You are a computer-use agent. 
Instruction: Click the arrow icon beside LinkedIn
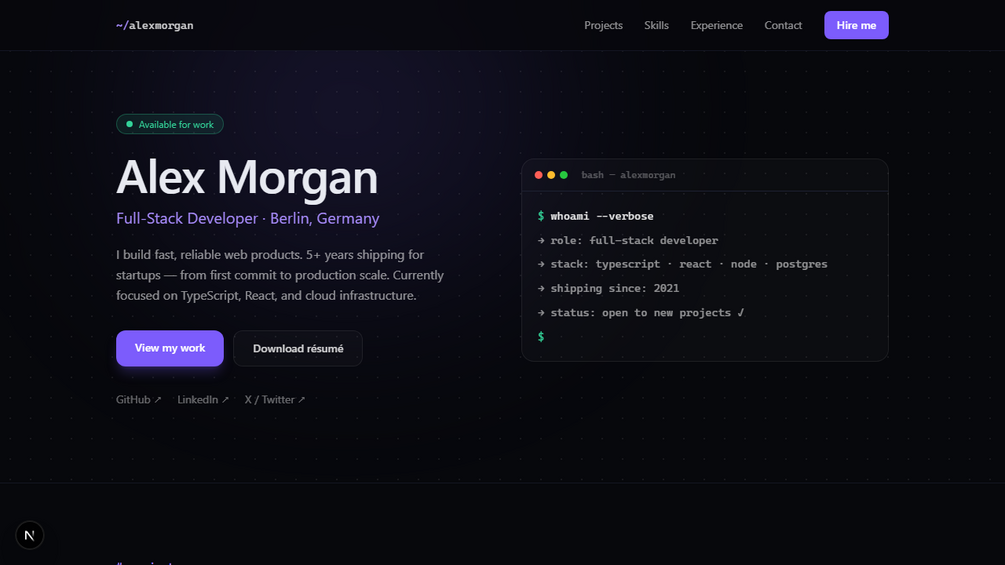(x=225, y=400)
